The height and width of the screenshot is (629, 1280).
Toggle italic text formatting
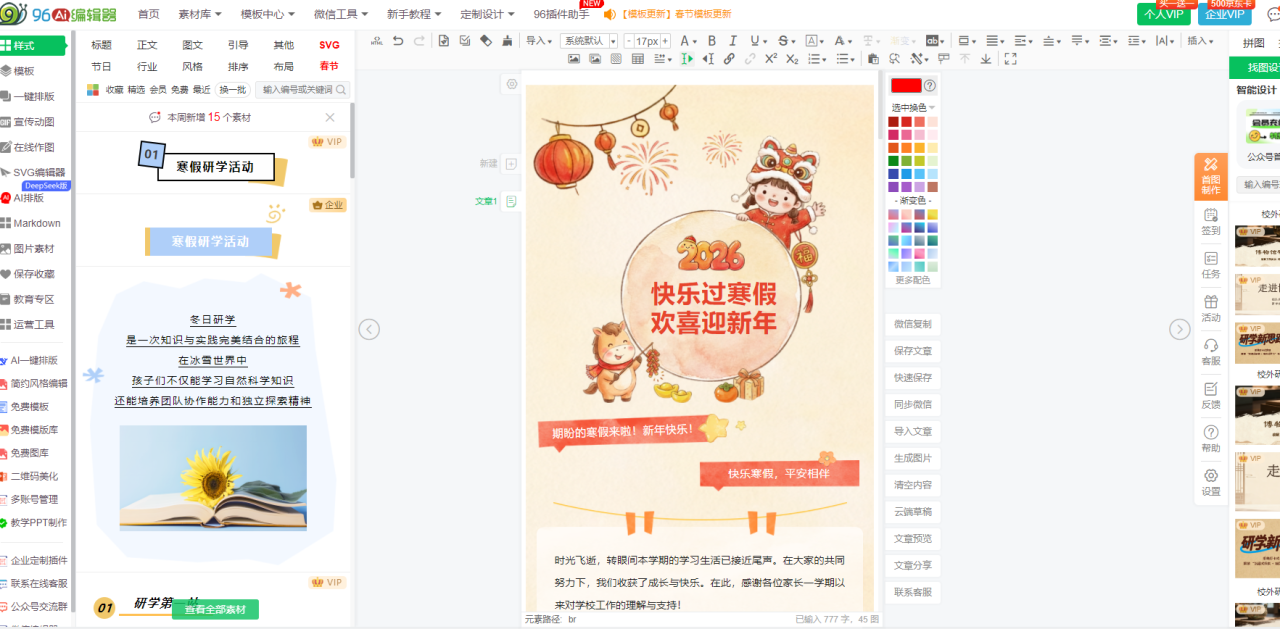[733, 41]
